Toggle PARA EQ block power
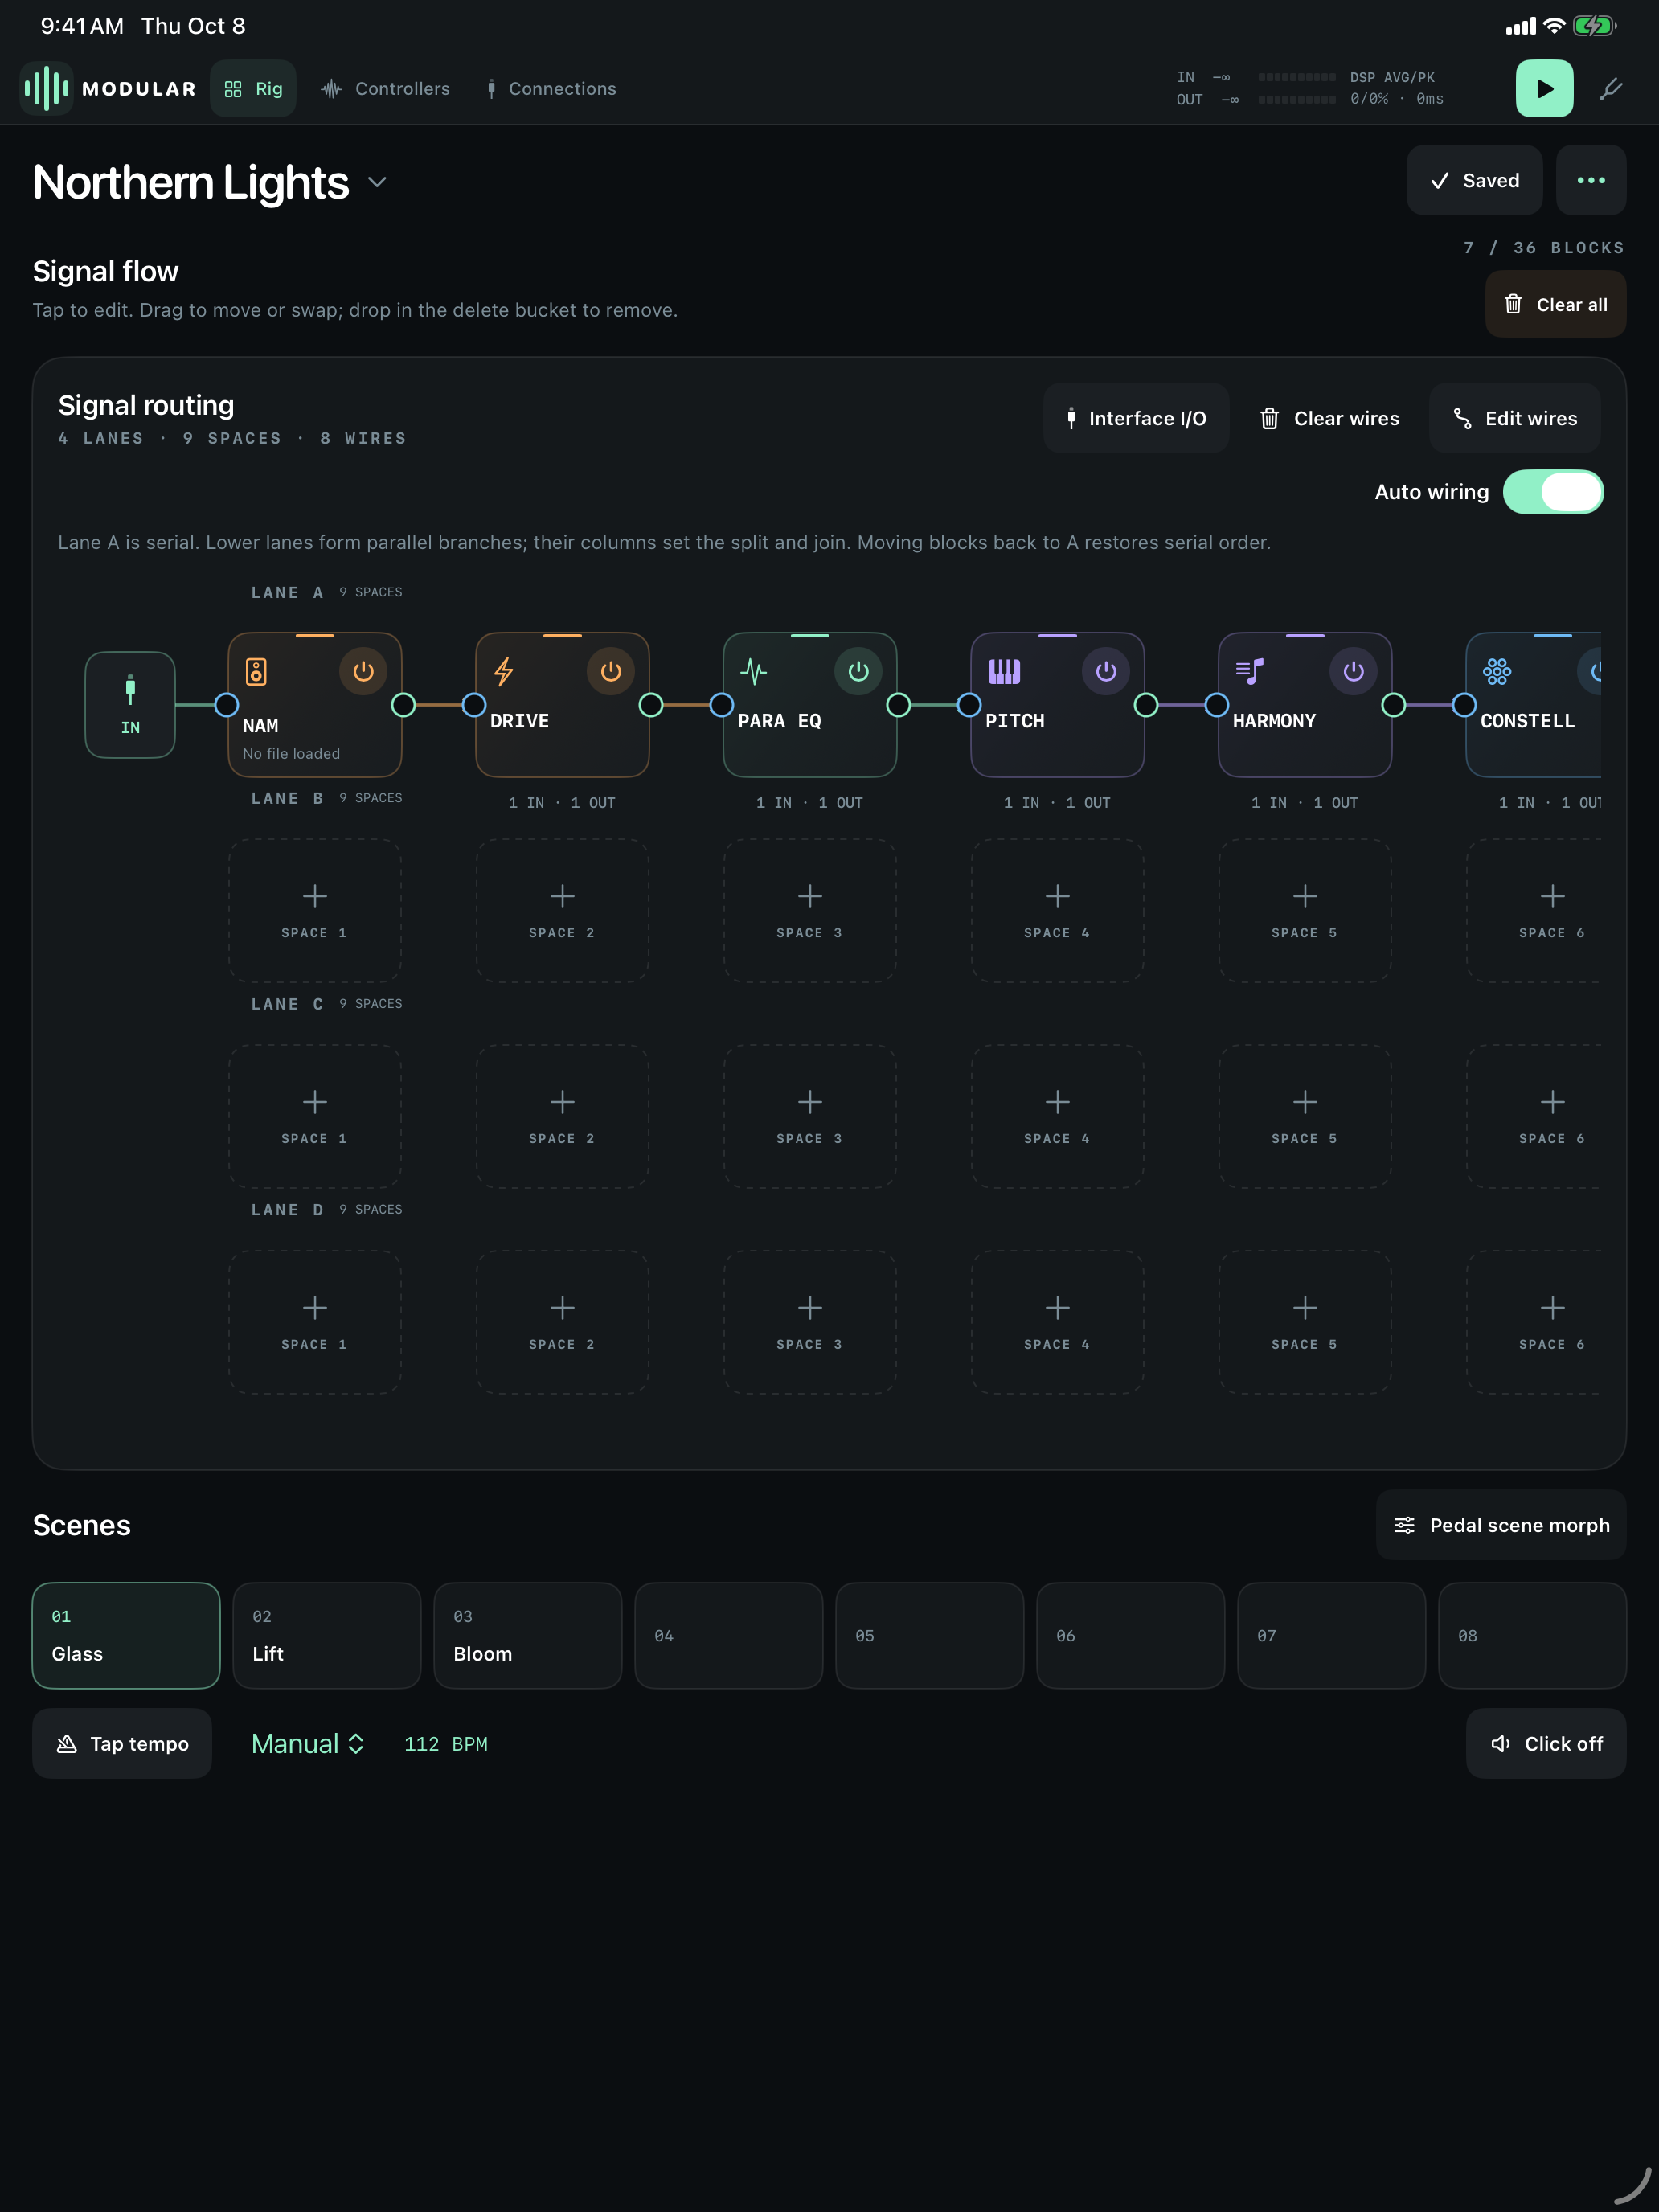This screenshot has height=2212, width=1659. click(x=858, y=671)
